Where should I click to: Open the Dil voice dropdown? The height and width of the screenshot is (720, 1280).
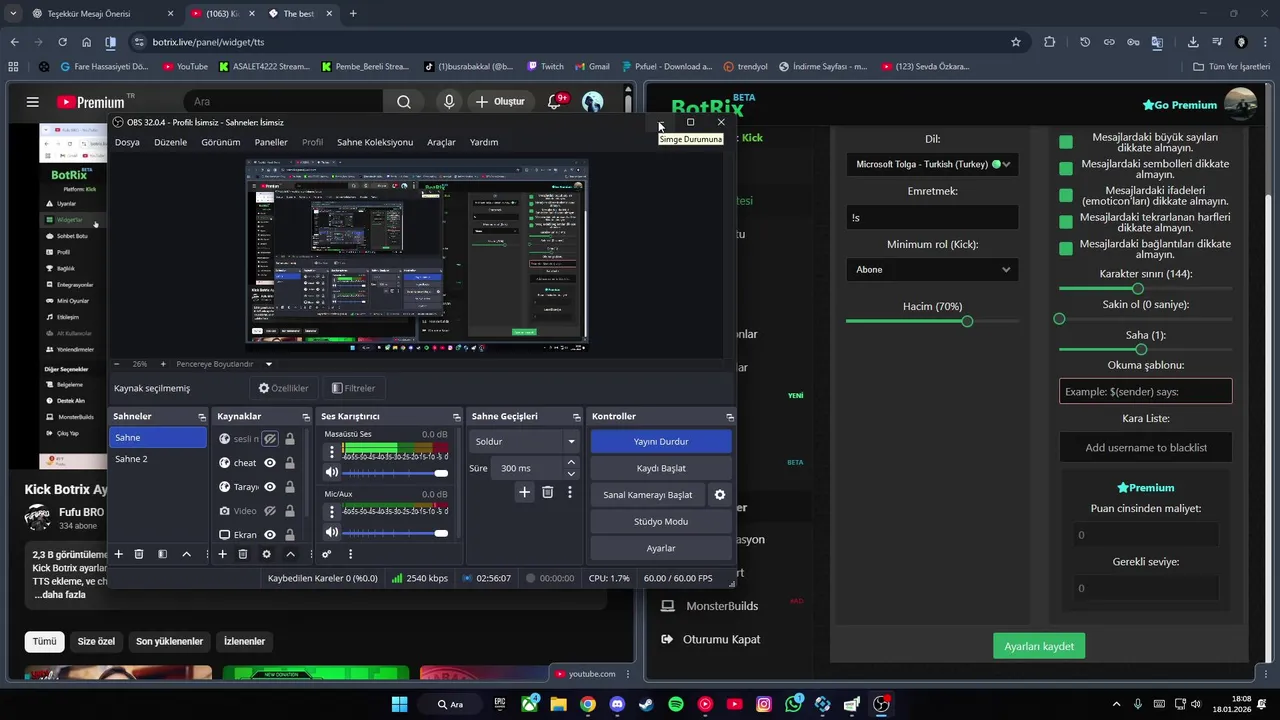pyautogui.click(x=932, y=164)
